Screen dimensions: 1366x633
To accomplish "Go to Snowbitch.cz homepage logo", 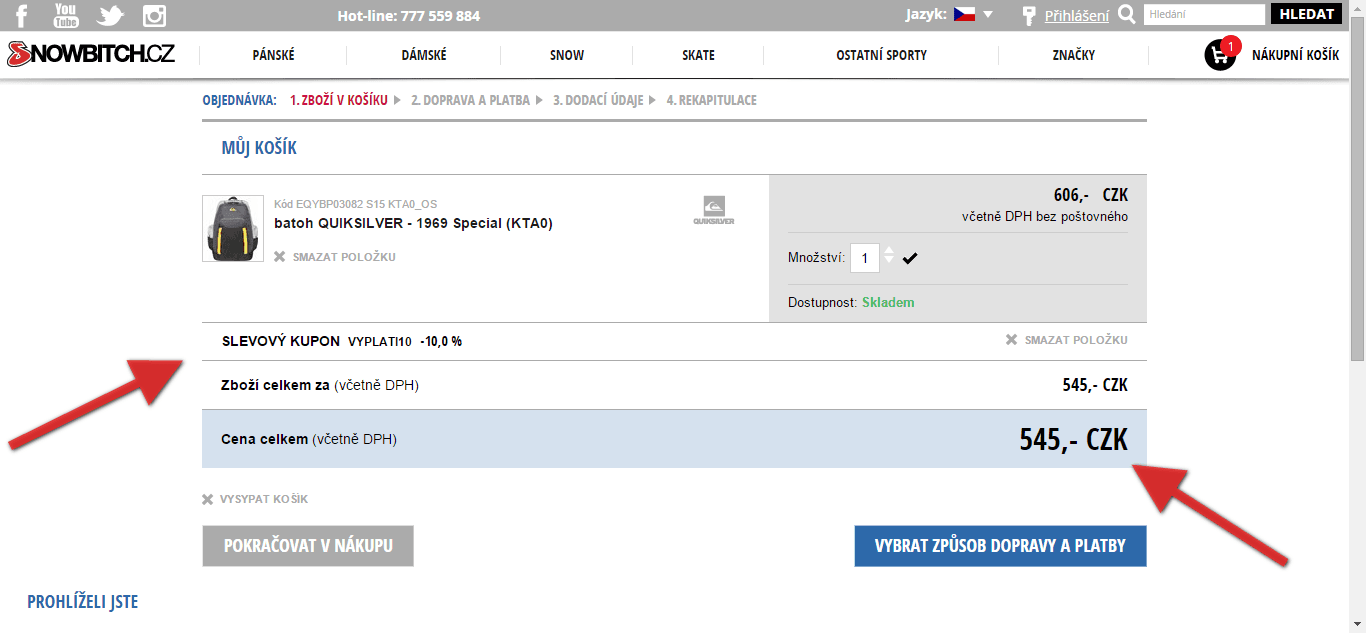I will [x=91, y=54].
